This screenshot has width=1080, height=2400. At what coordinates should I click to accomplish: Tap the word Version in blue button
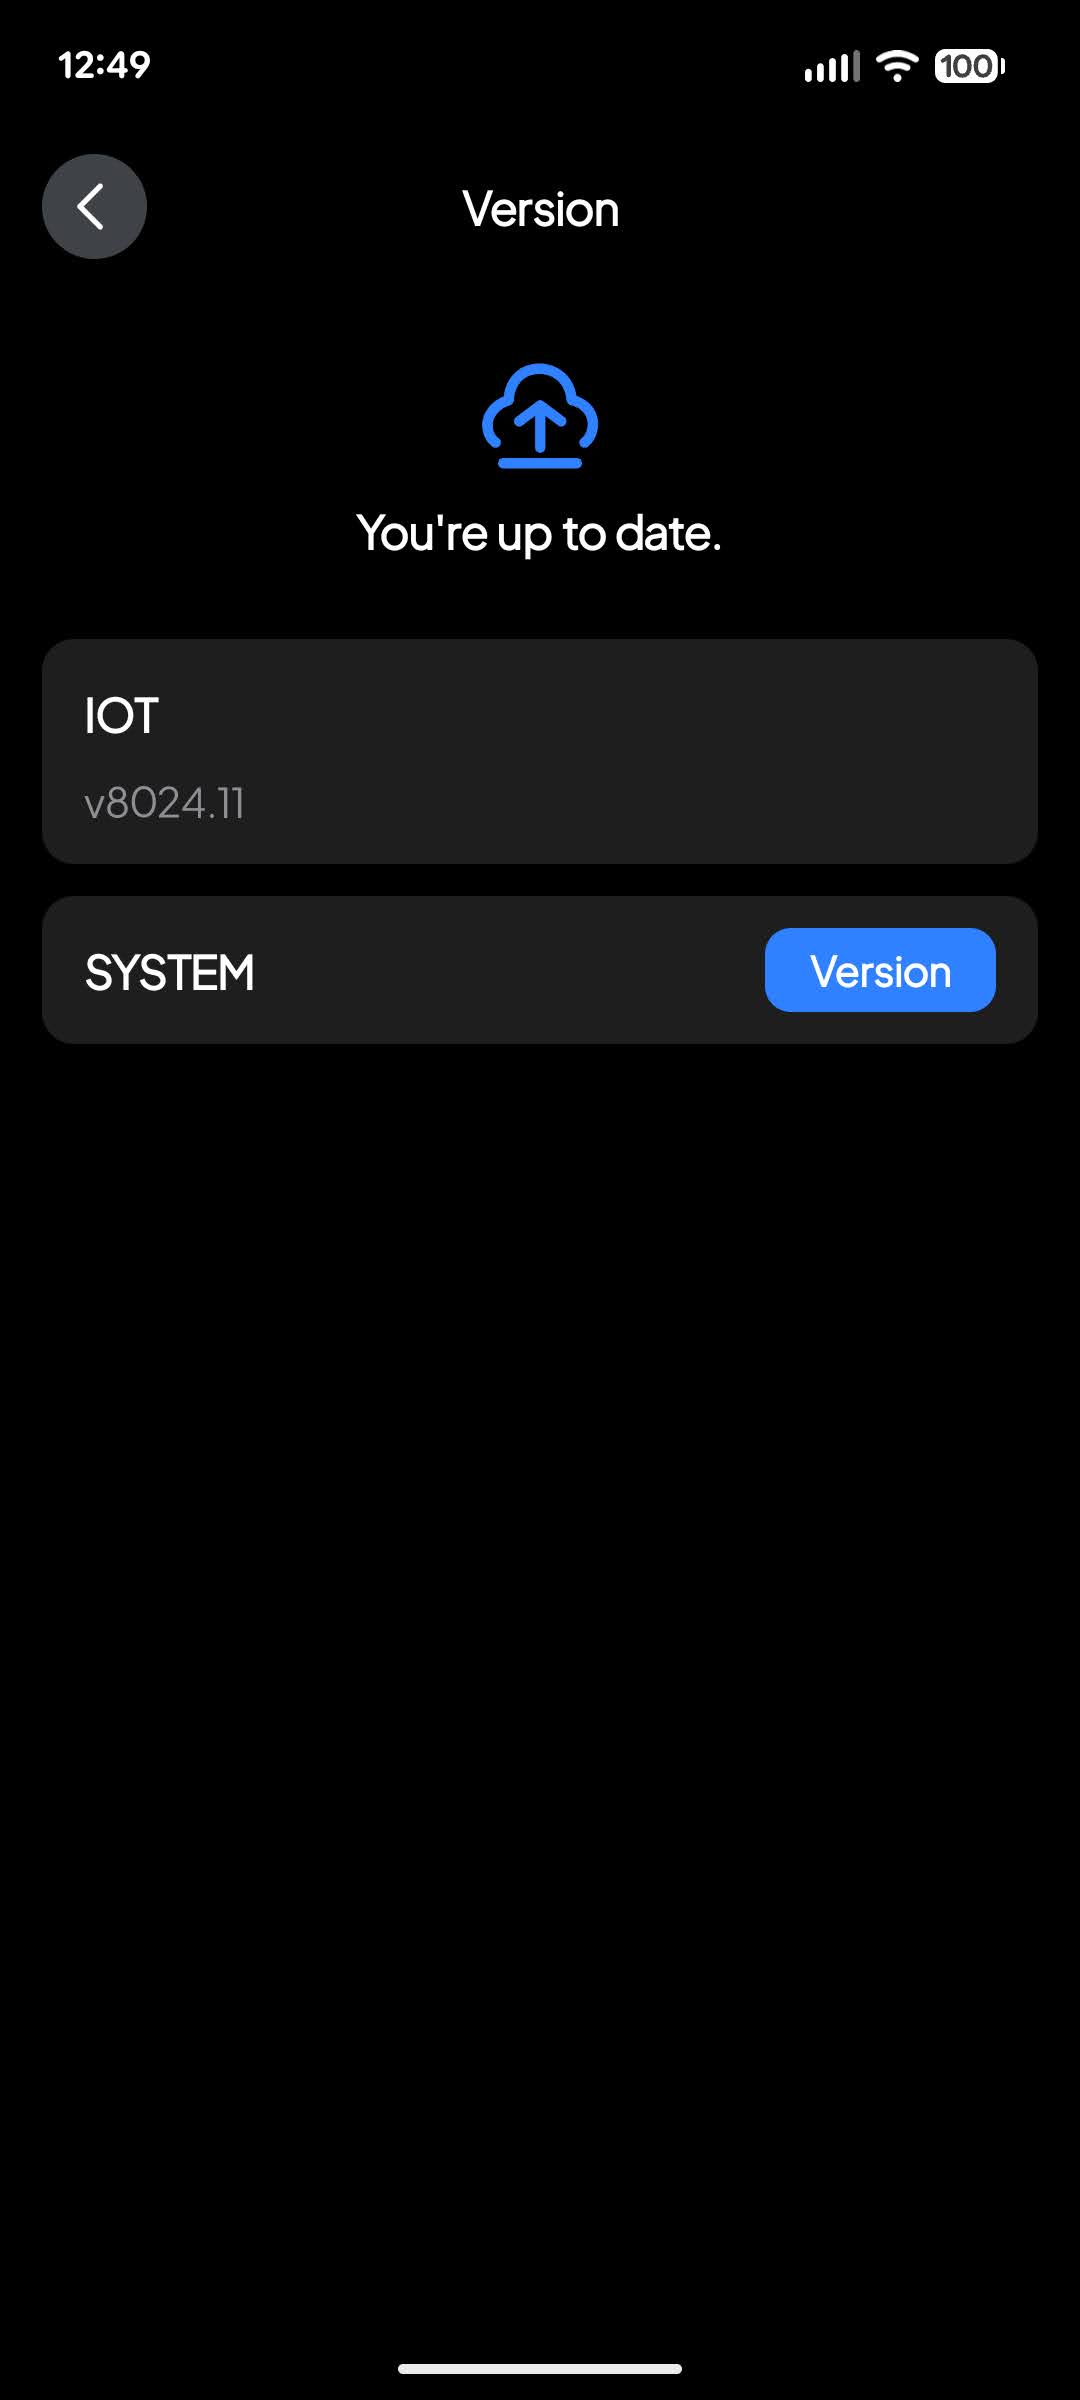pos(880,971)
